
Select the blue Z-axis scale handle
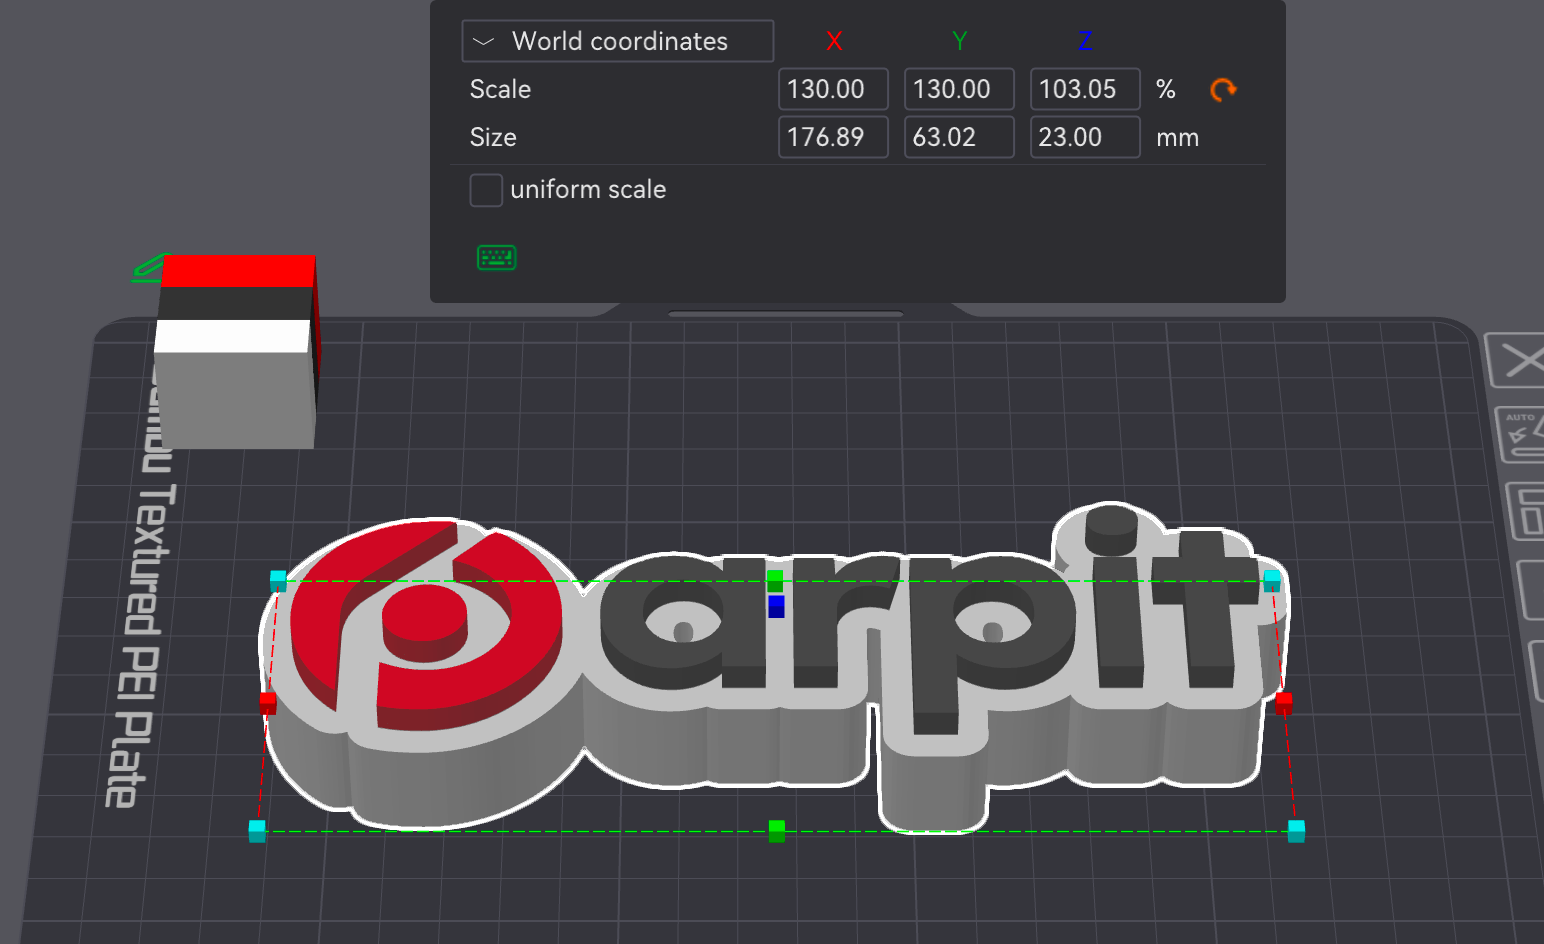[776, 606]
